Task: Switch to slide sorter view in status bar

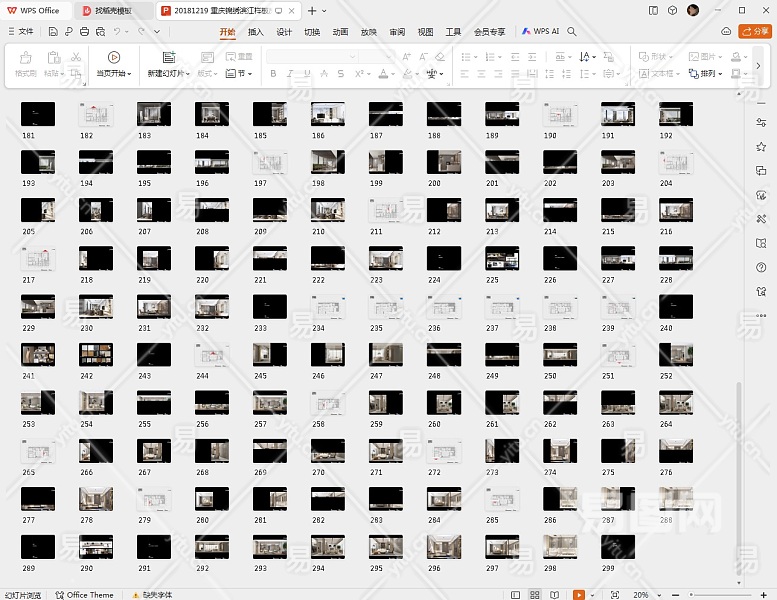Action: 536,595
